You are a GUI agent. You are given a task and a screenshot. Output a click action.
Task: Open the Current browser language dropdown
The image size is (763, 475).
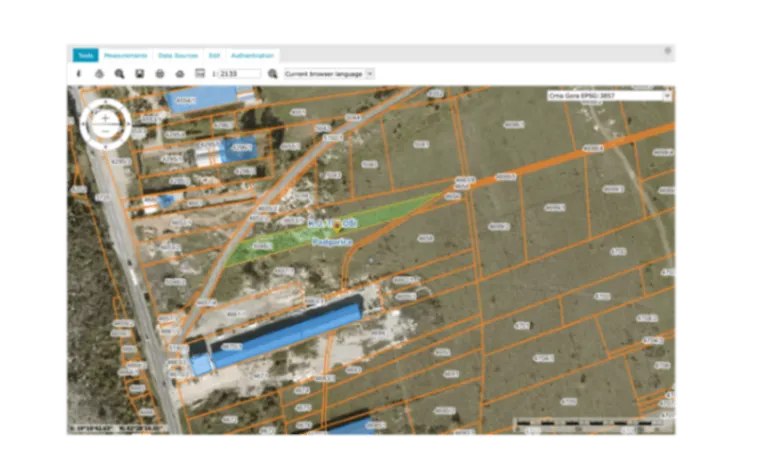tap(328, 74)
